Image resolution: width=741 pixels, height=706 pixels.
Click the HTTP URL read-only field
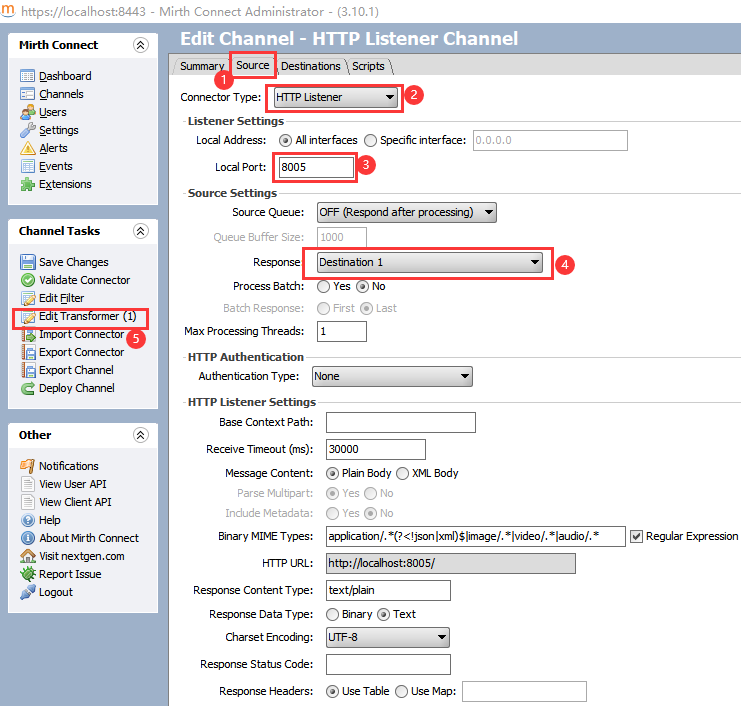(x=451, y=564)
